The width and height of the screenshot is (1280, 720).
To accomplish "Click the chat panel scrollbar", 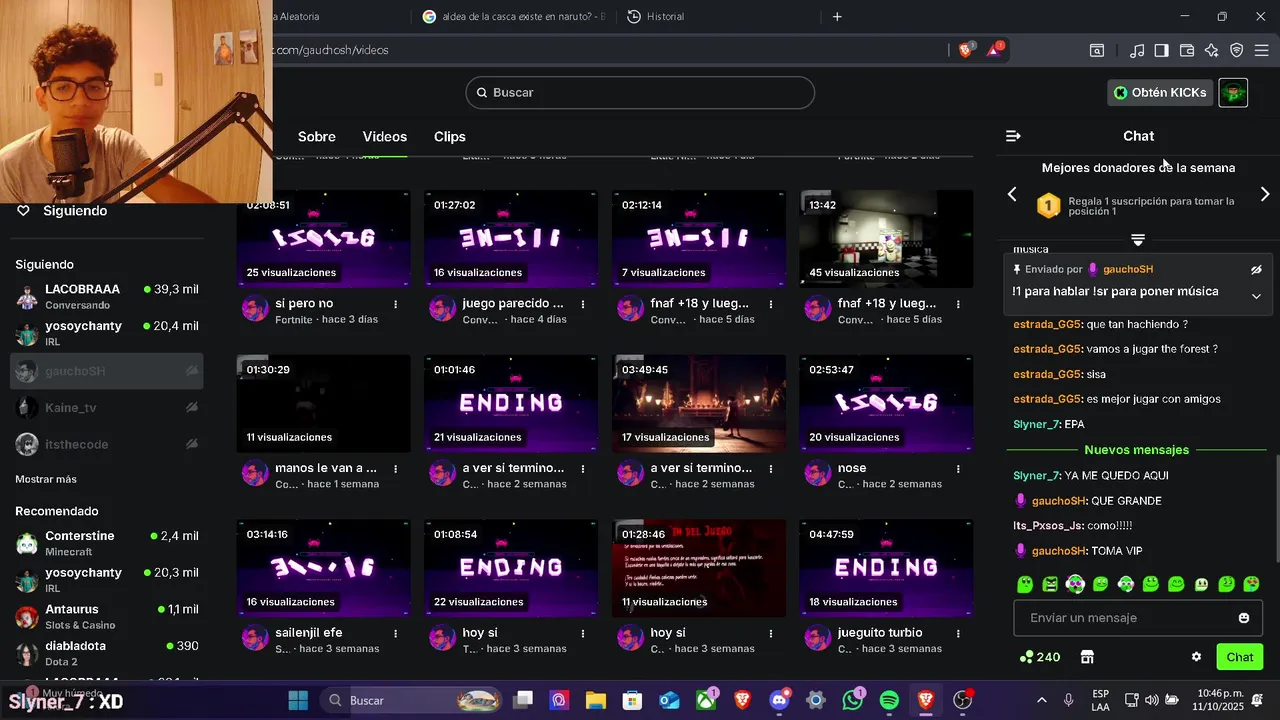I will [x=1275, y=508].
